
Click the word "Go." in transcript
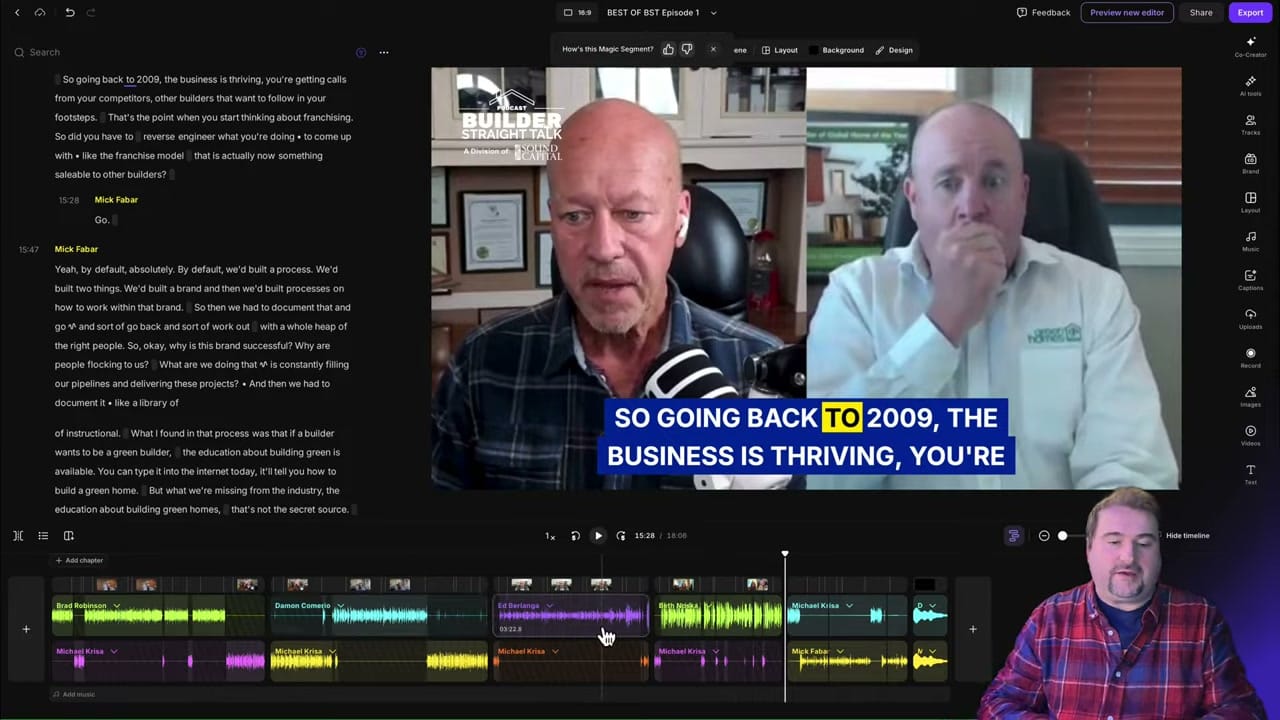pos(102,220)
